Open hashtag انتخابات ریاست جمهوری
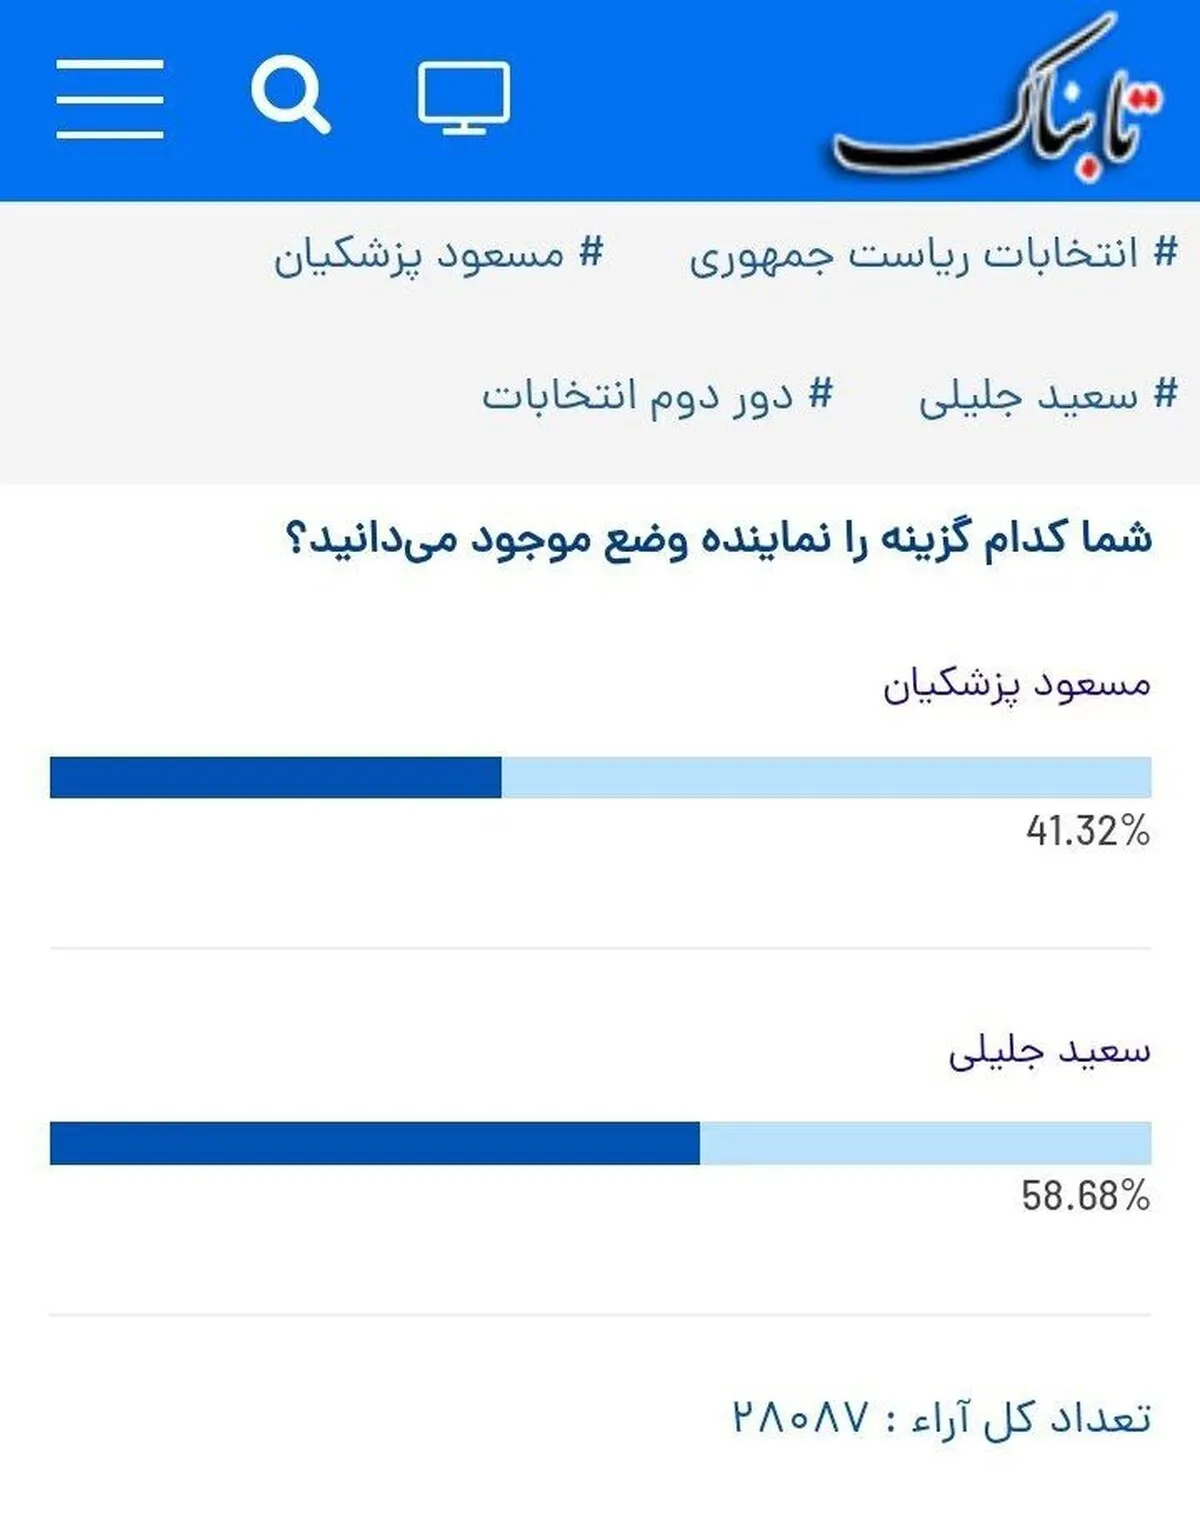 pos(933,256)
